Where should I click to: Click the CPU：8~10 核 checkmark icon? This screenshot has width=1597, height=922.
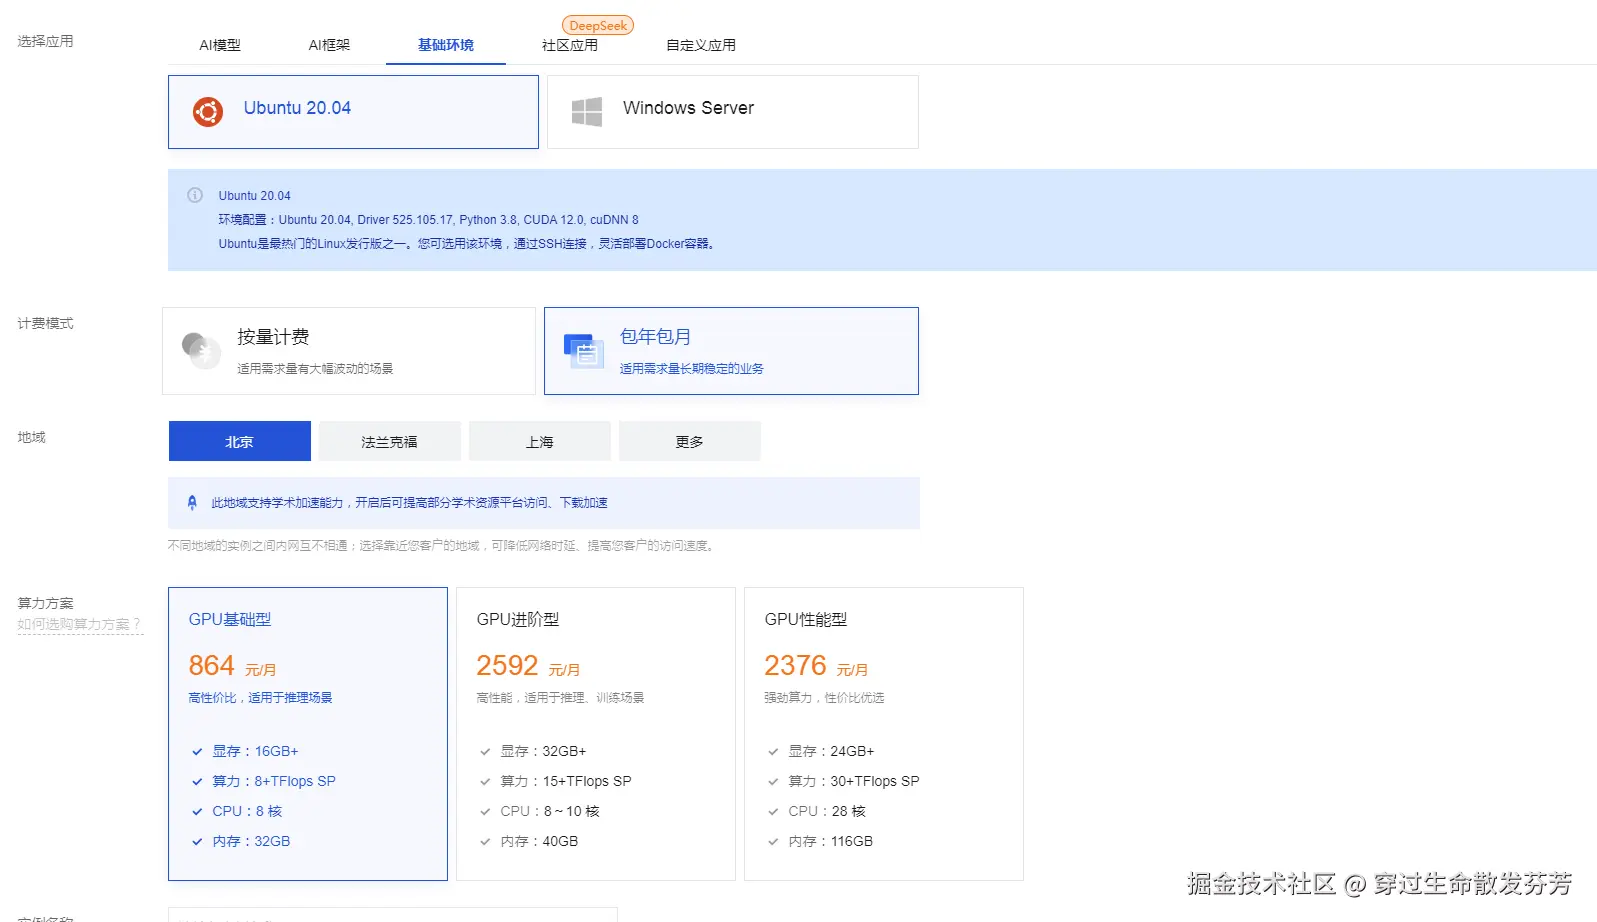click(485, 812)
